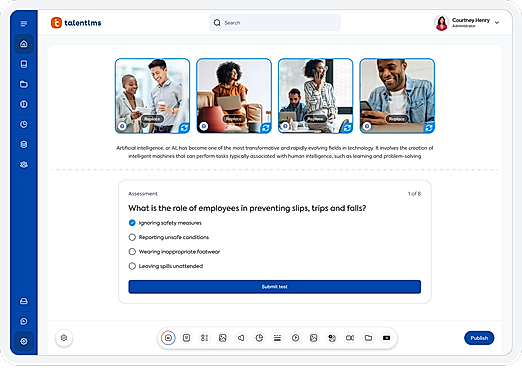Focus the Search field
522x368 pixels.
[x=275, y=23]
